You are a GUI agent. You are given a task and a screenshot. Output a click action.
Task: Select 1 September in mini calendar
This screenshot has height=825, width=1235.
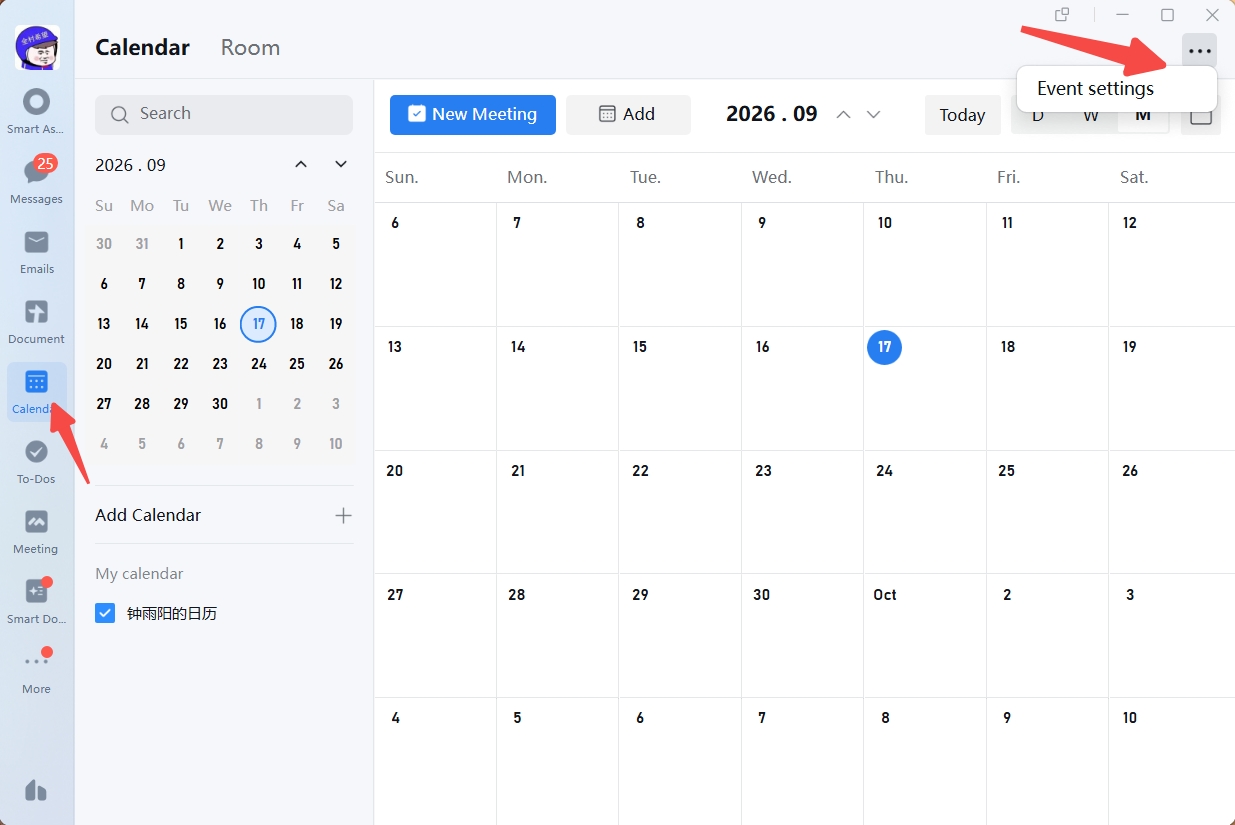click(181, 244)
